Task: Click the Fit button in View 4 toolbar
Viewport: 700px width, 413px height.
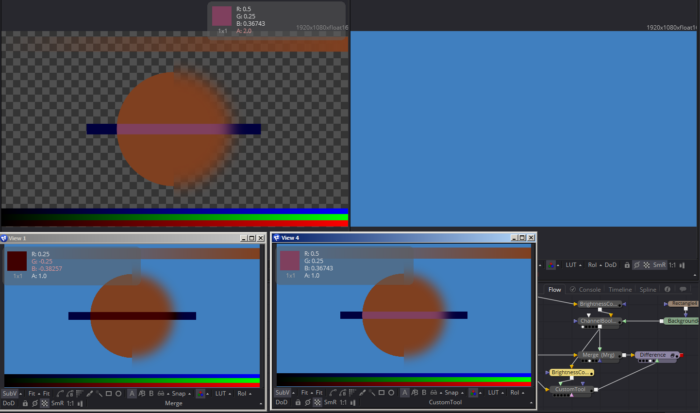Action: 298,394
